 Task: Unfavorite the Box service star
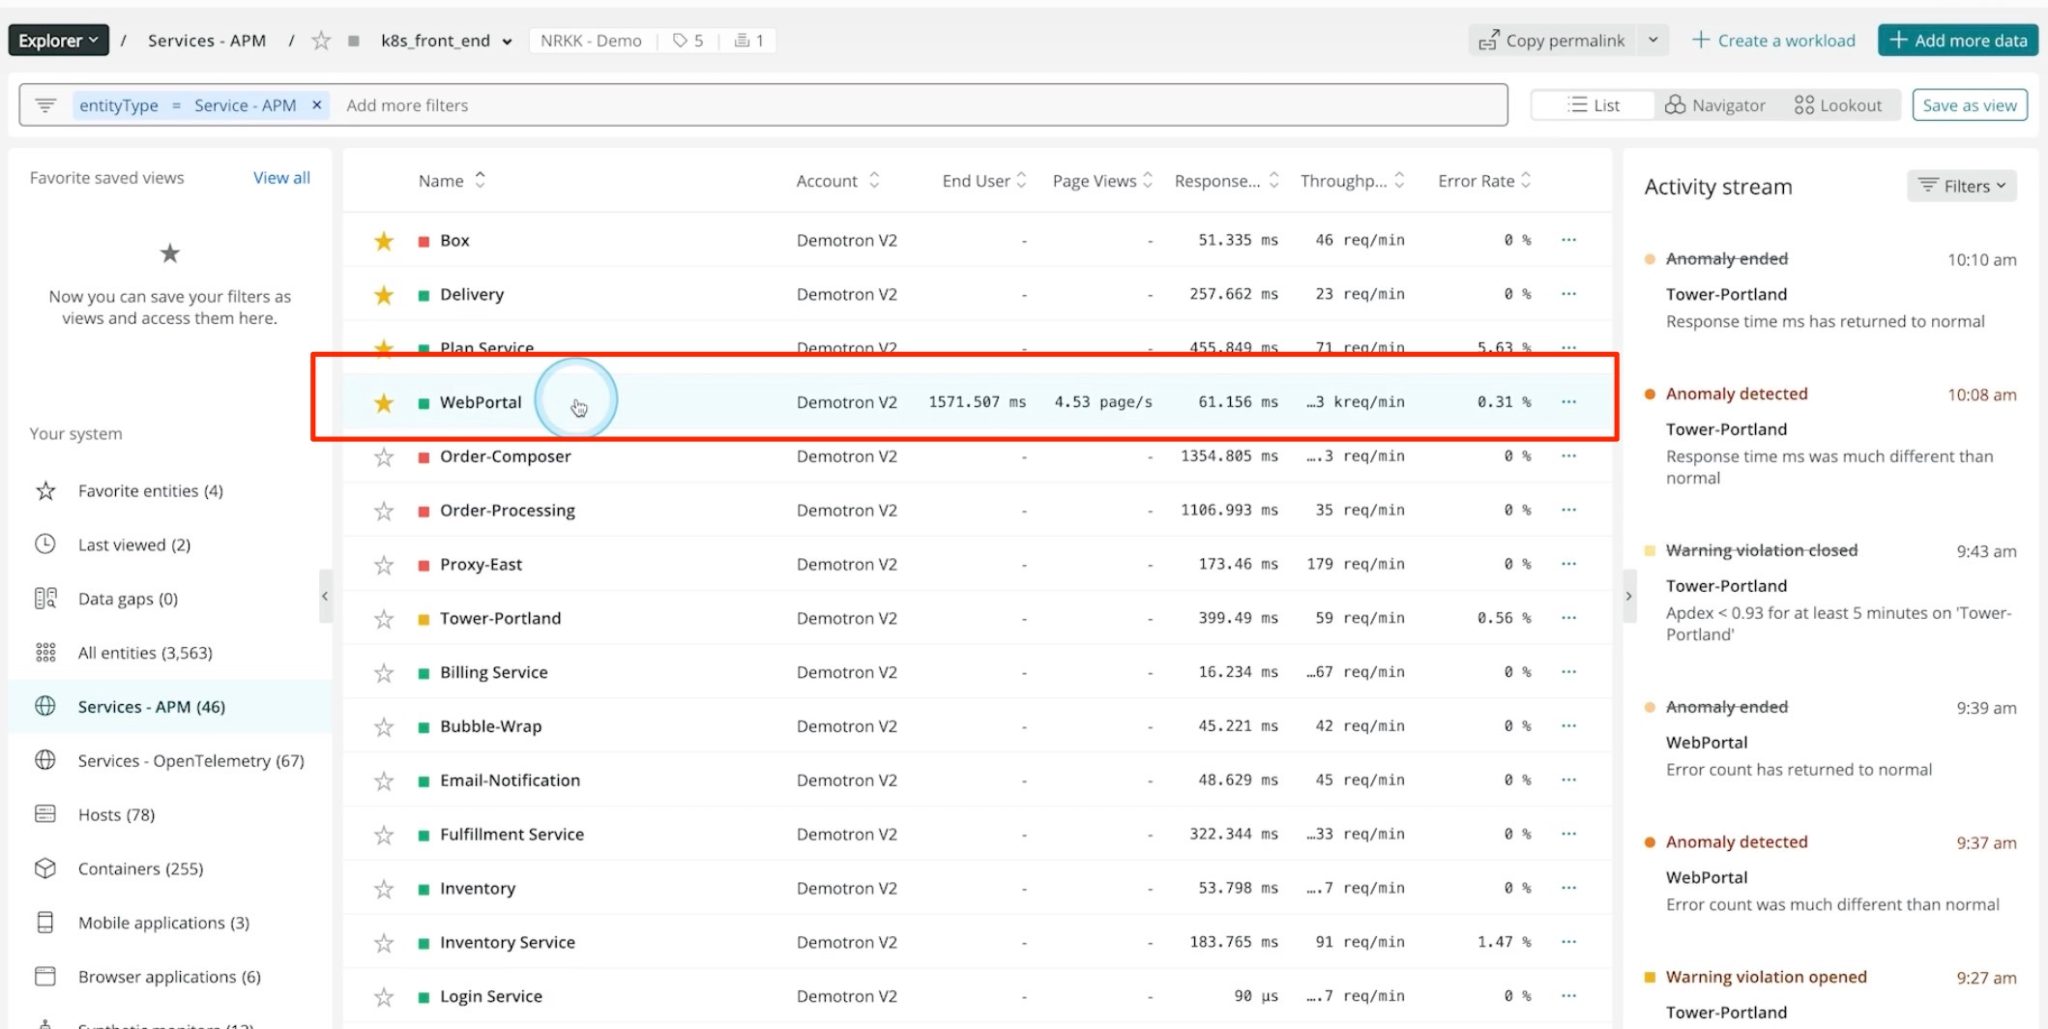tap(383, 240)
